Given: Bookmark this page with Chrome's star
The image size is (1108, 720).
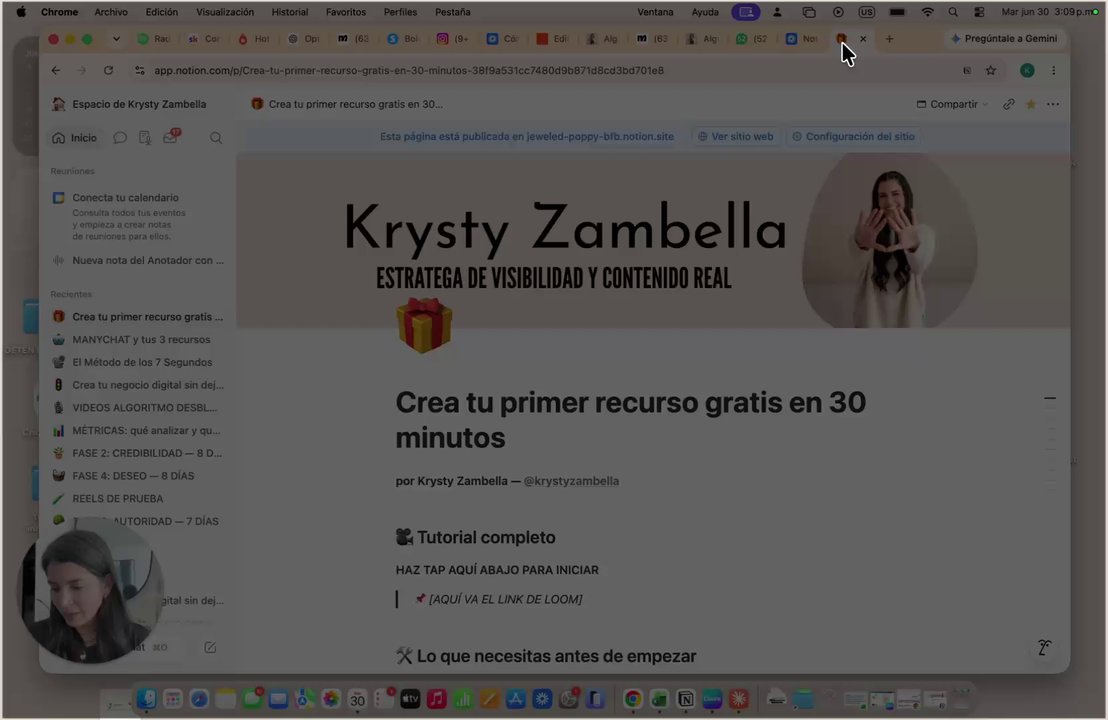Looking at the screenshot, I should coord(991,70).
